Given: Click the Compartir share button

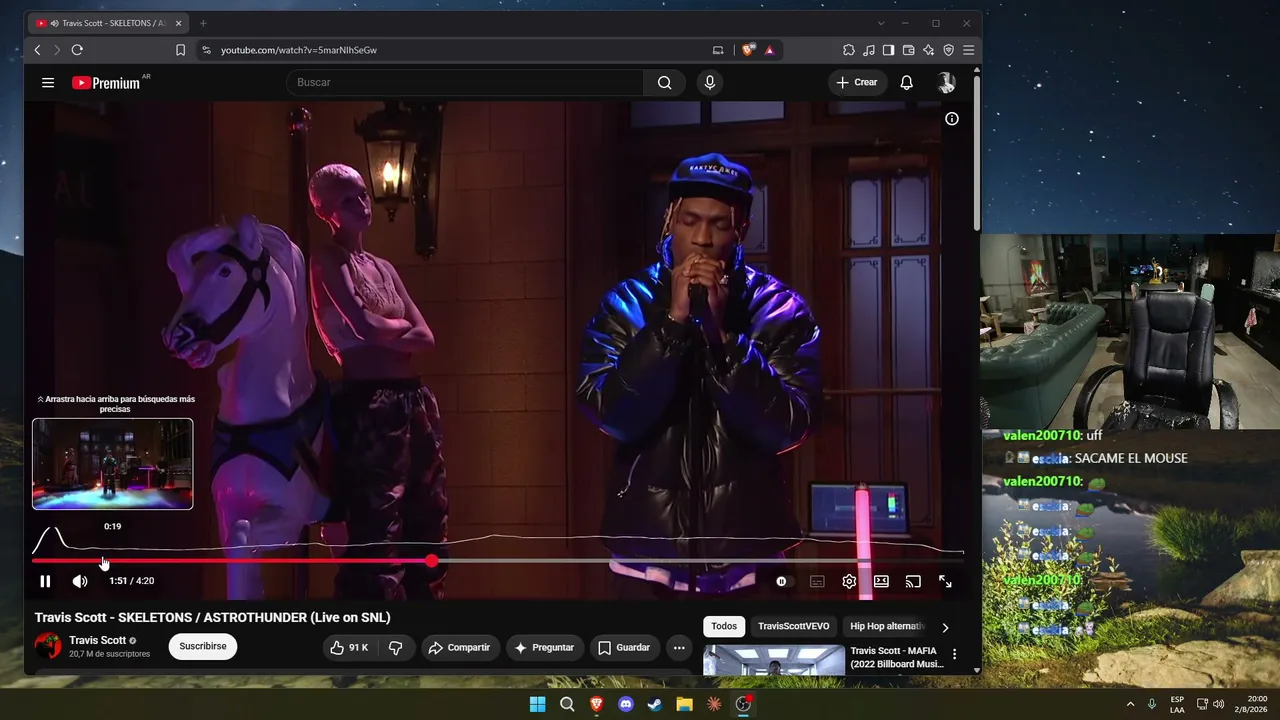Looking at the screenshot, I should pos(459,648).
